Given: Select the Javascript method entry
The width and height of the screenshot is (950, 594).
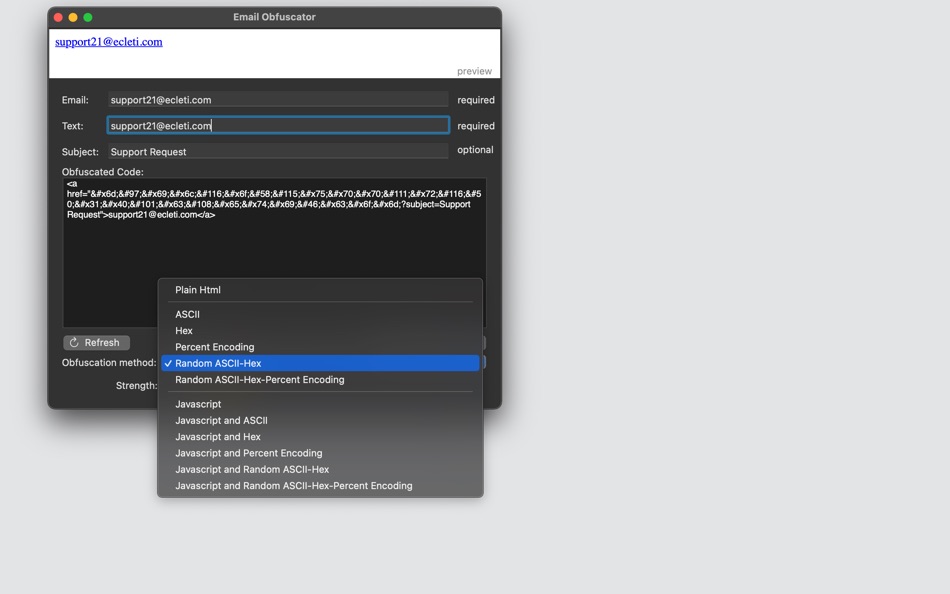Looking at the screenshot, I should tap(320, 404).
